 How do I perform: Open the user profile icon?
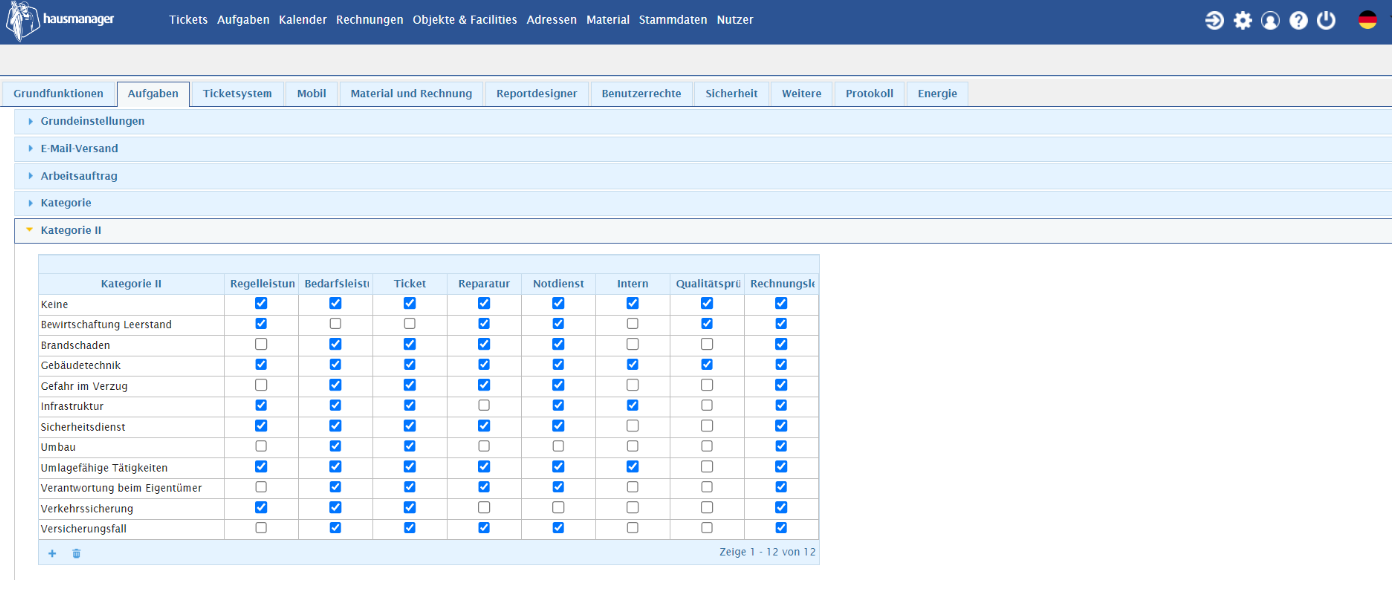pyautogui.click(x=1271, y=20)
